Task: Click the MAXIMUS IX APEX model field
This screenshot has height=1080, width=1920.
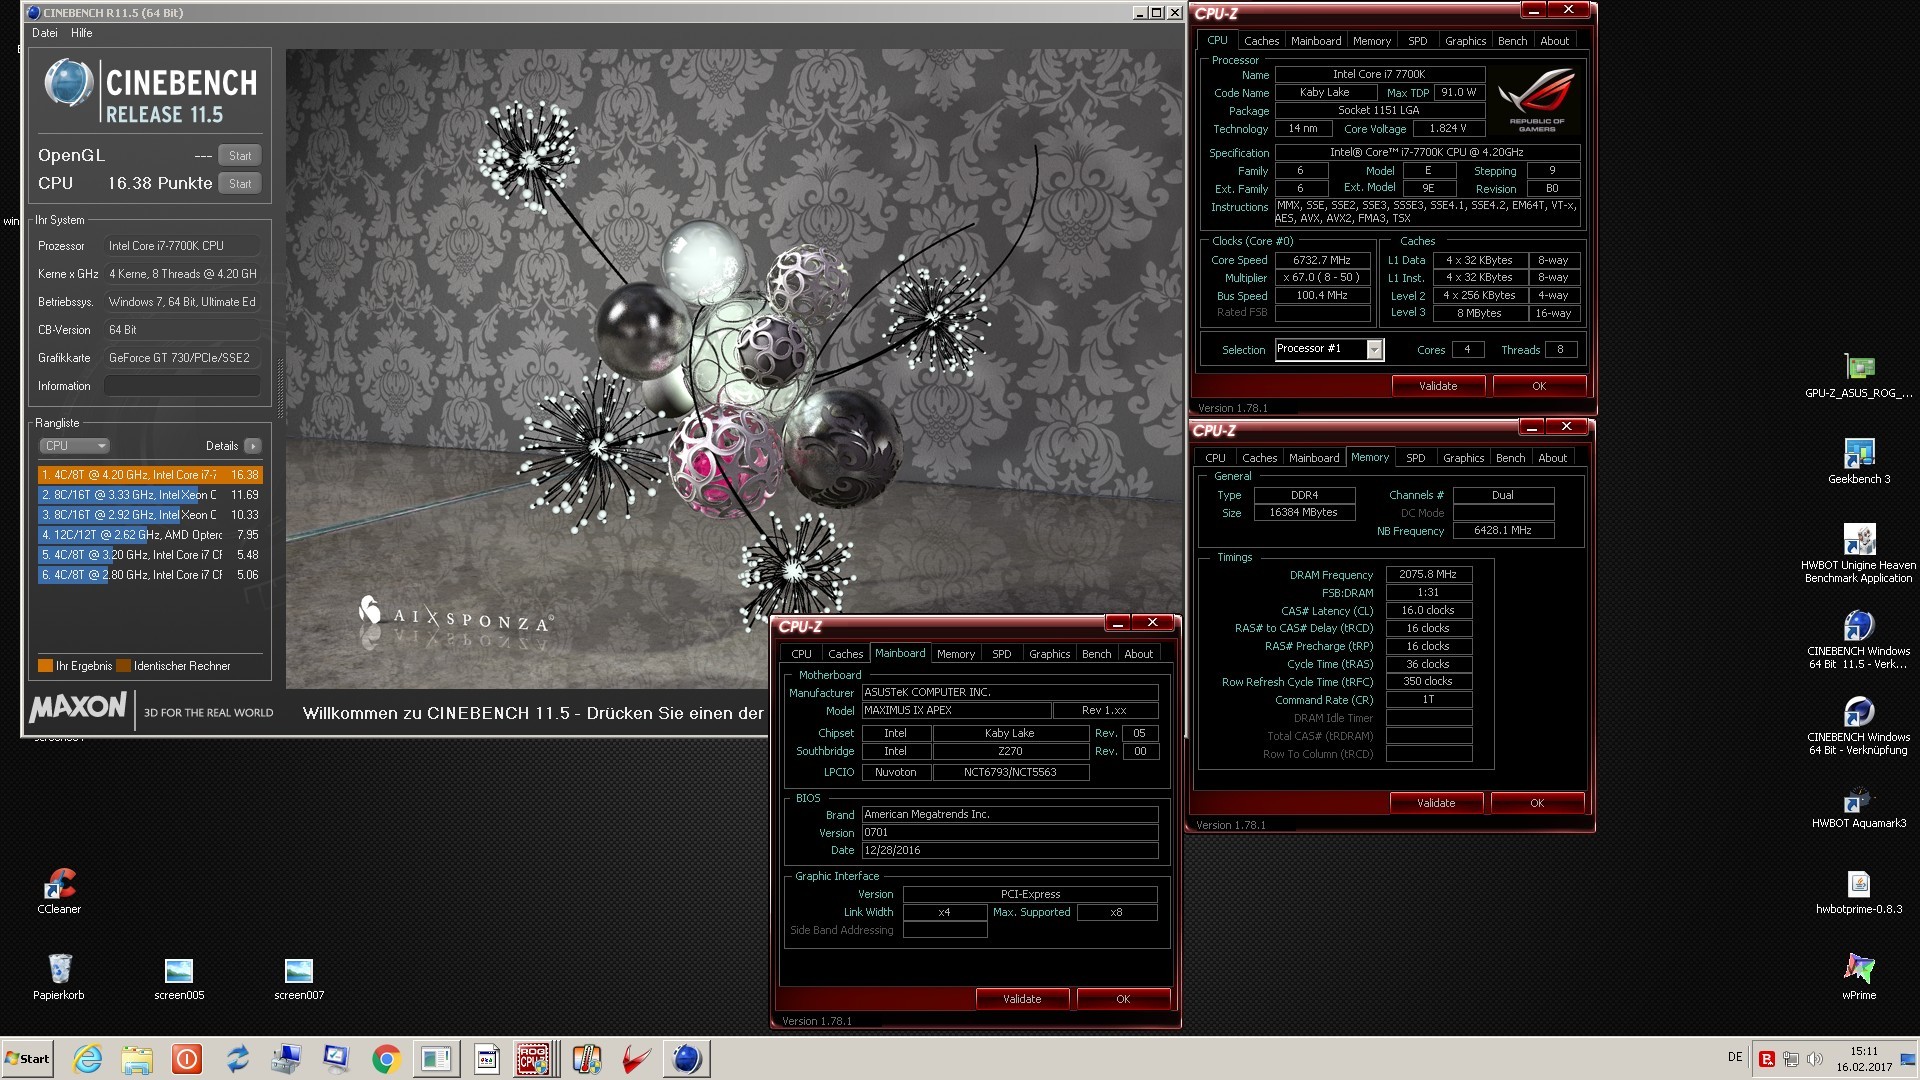Action: pos(956,710)
